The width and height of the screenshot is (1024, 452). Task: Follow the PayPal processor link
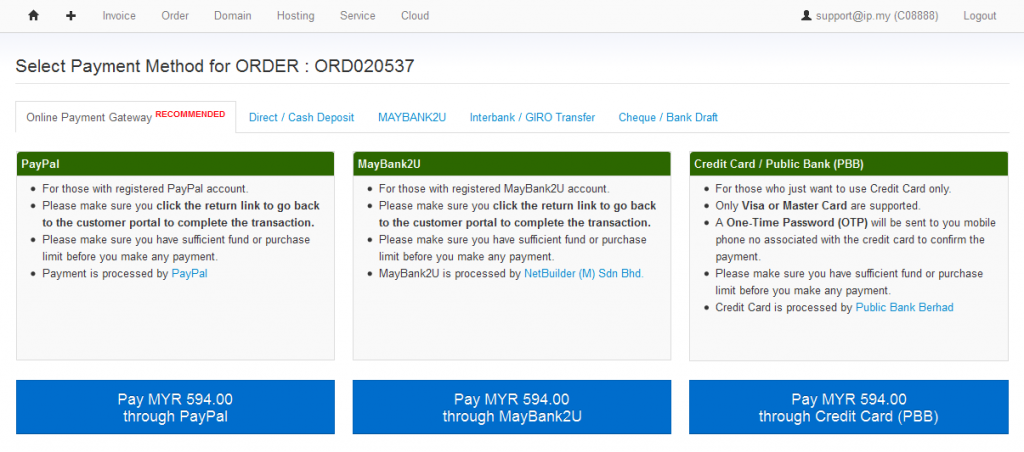point(189,274)
